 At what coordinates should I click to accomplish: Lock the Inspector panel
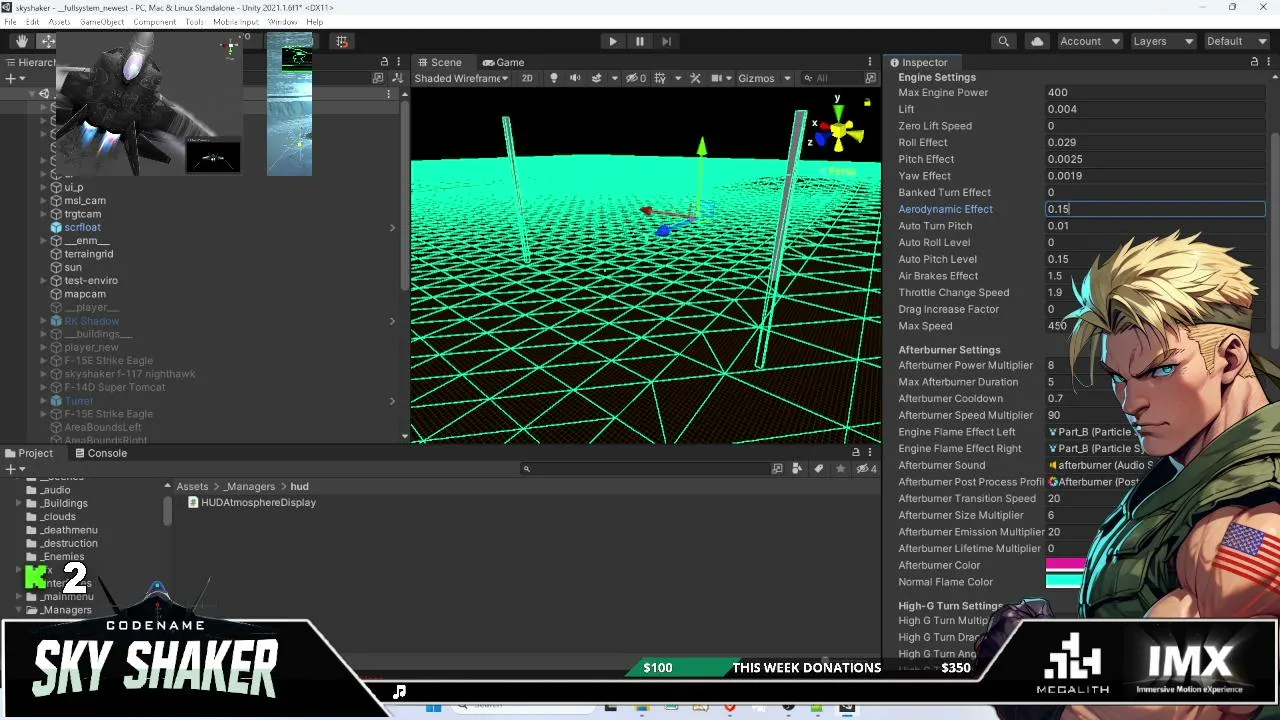[1254, 62]
